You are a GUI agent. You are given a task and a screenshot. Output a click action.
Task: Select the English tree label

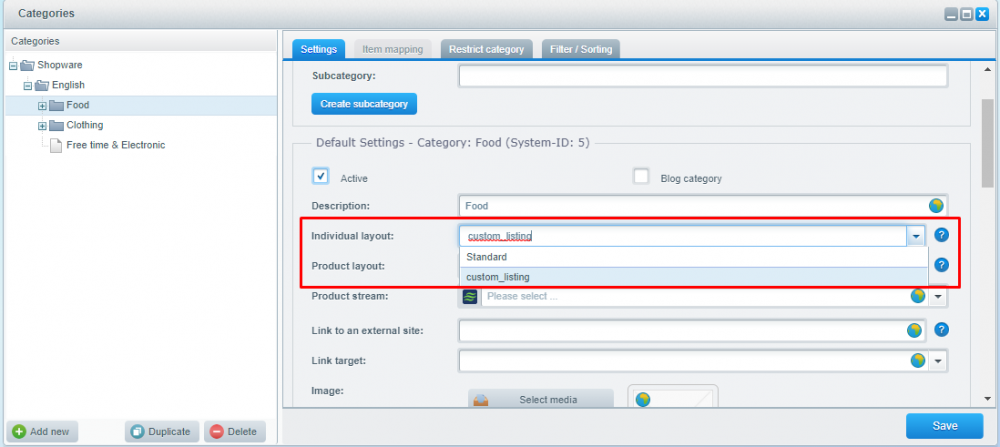pos(68,85)
